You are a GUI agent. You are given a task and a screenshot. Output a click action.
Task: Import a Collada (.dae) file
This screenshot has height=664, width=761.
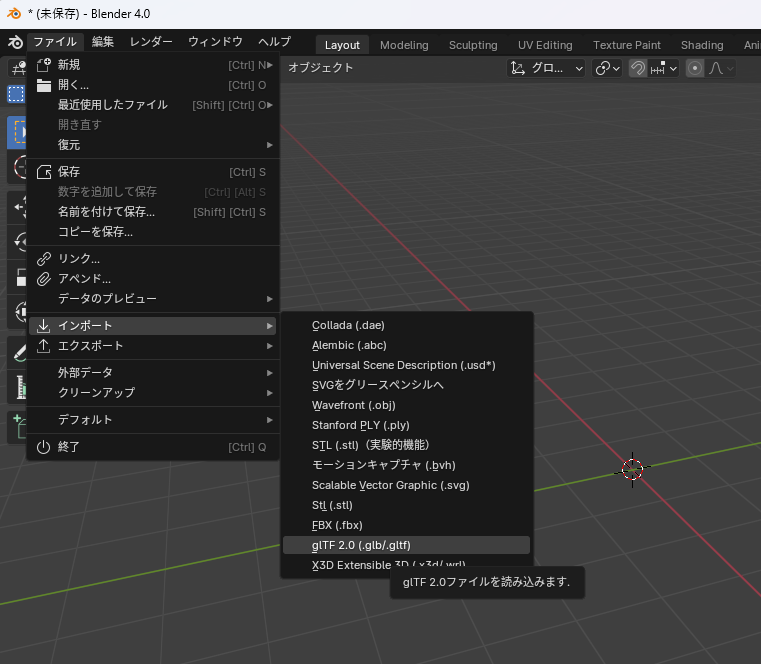coord(406,325)
